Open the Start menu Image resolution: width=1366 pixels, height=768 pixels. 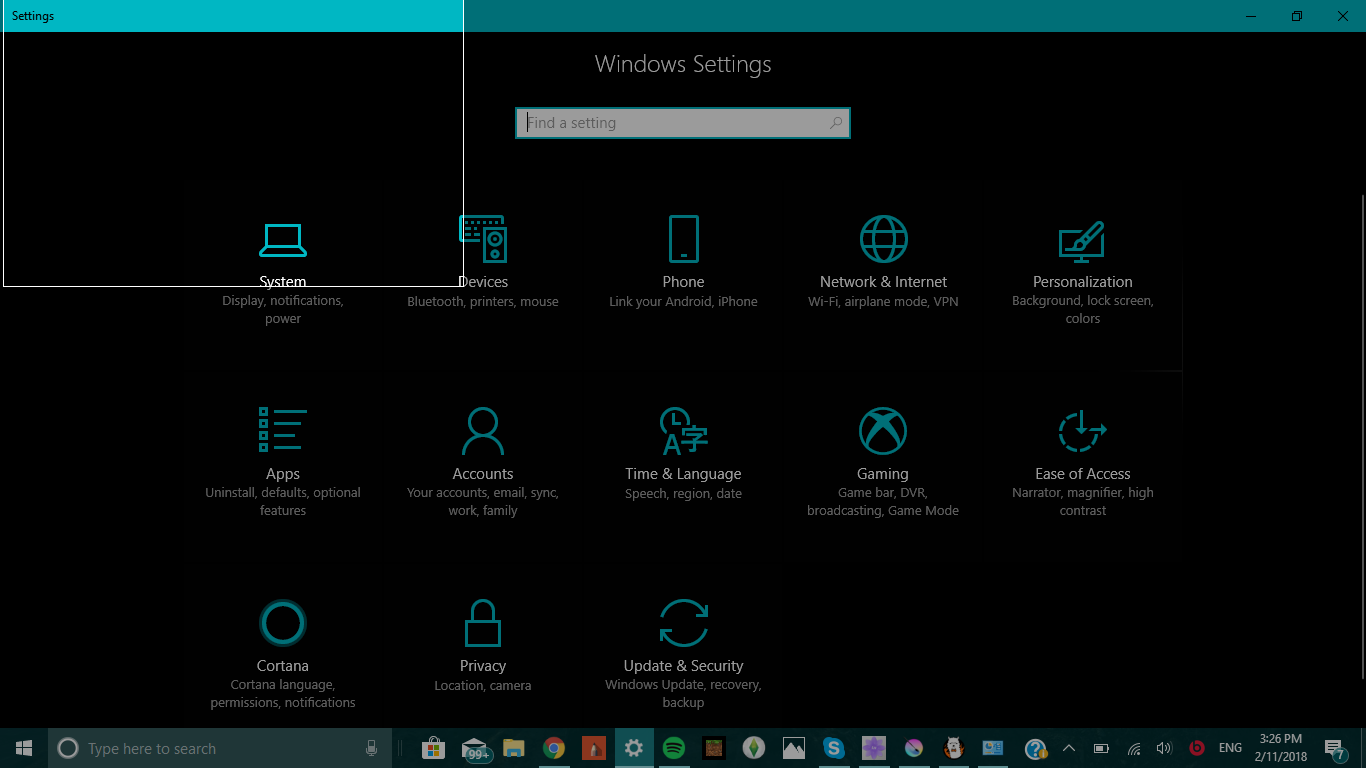tap(22, 747)
